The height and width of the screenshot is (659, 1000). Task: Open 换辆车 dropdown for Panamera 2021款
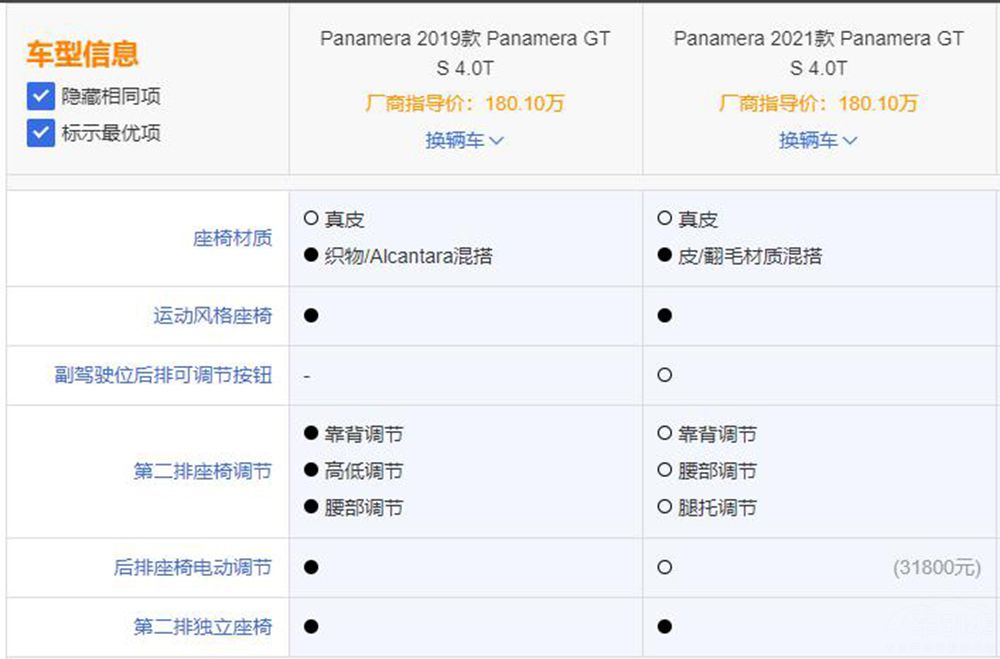[818, 140]
